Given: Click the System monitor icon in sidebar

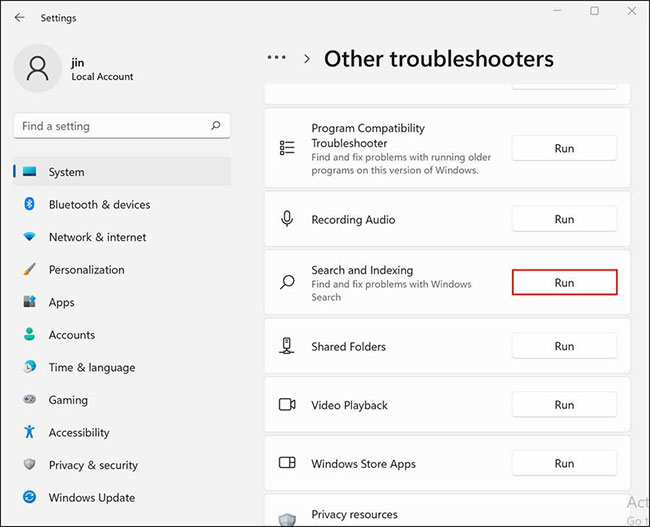Looking at the screenshot, I should coord(29,171).
